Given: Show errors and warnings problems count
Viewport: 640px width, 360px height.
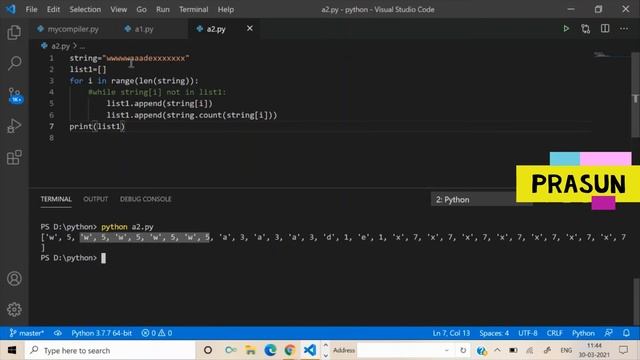Looking at the screenshot, I should pos(157,333).
